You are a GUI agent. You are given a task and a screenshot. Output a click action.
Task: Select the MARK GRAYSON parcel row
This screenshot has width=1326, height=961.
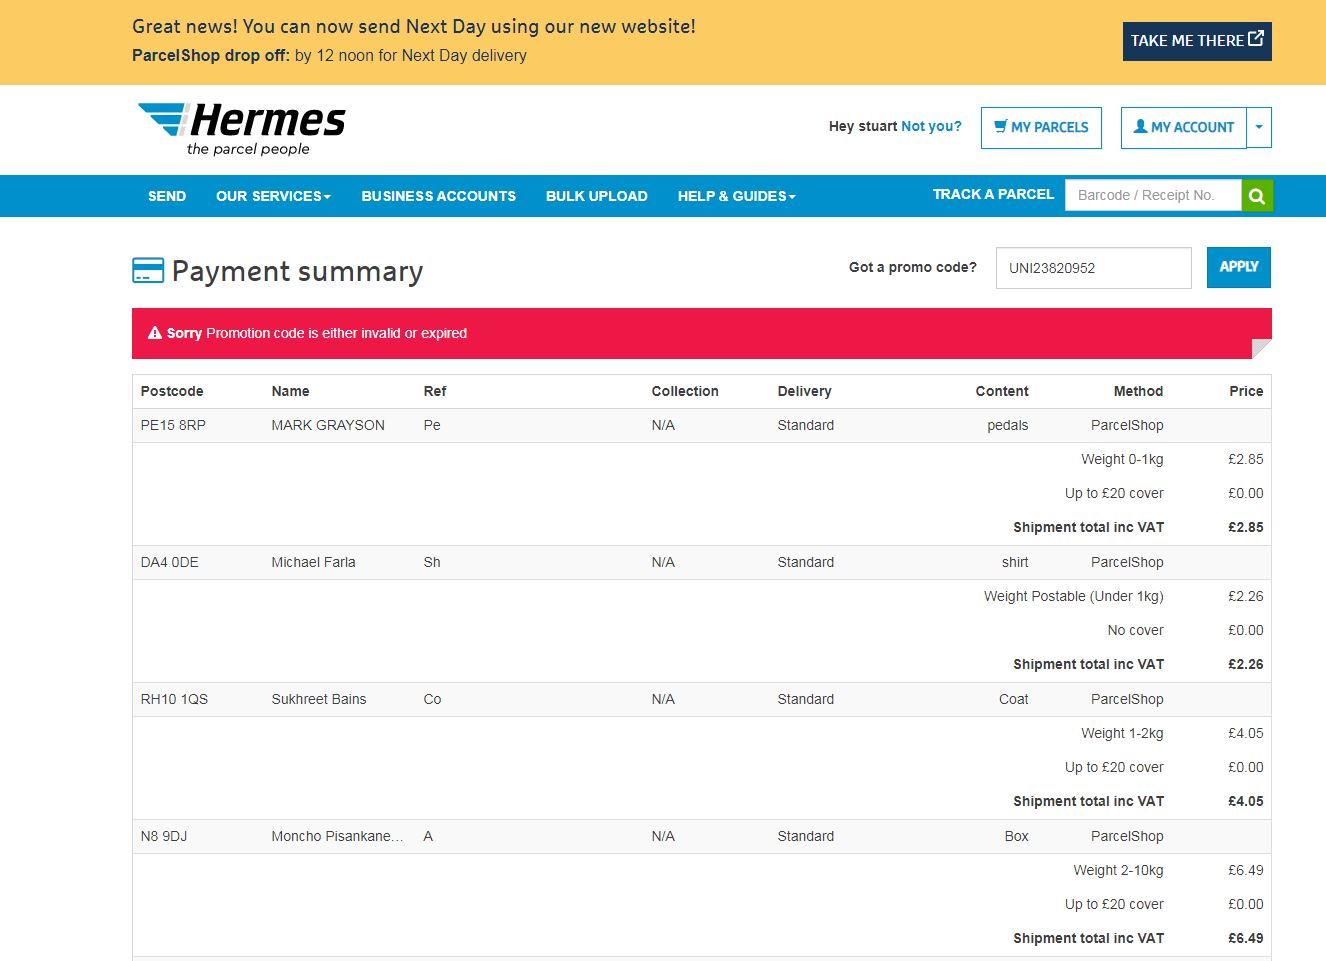(327, 425)
